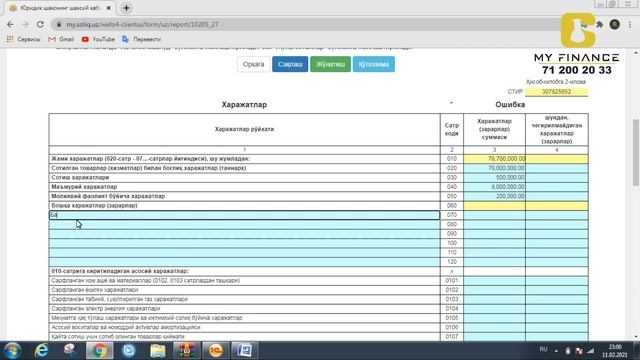
Task: Click the page vertical scrollbar
Action: [636, 153]
